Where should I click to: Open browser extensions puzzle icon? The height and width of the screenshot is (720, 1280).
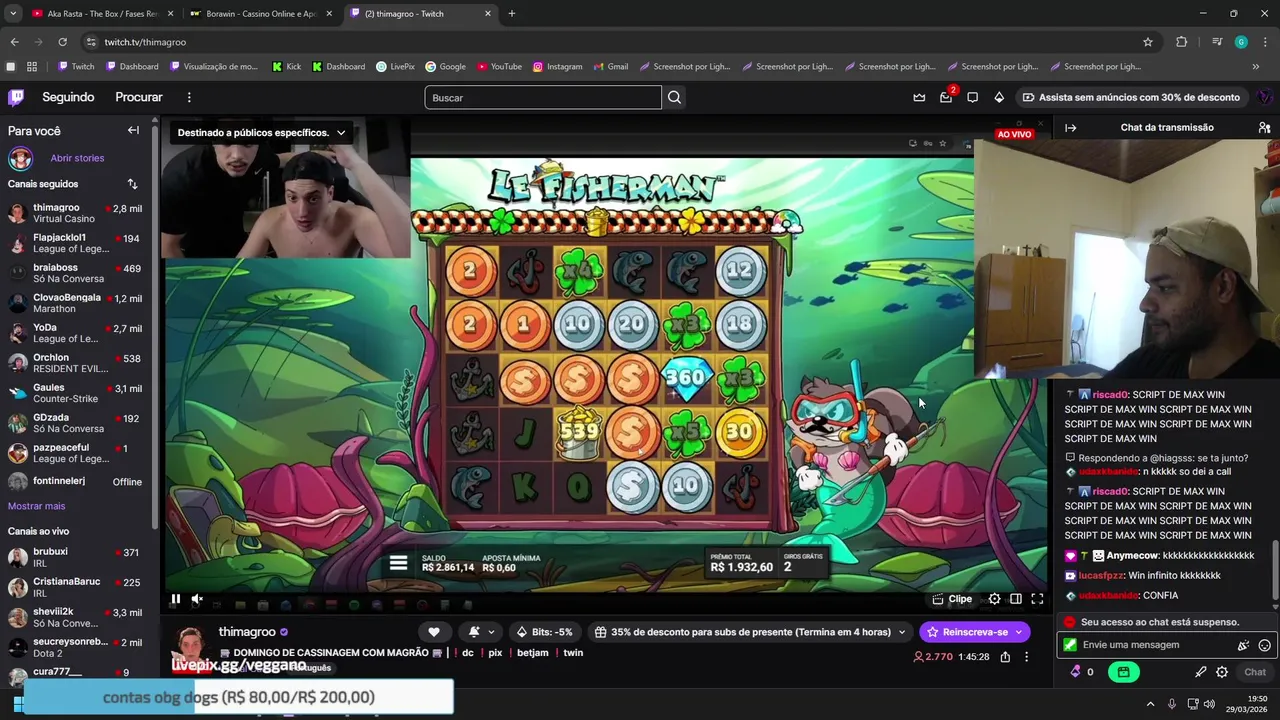click(1182, 42)
